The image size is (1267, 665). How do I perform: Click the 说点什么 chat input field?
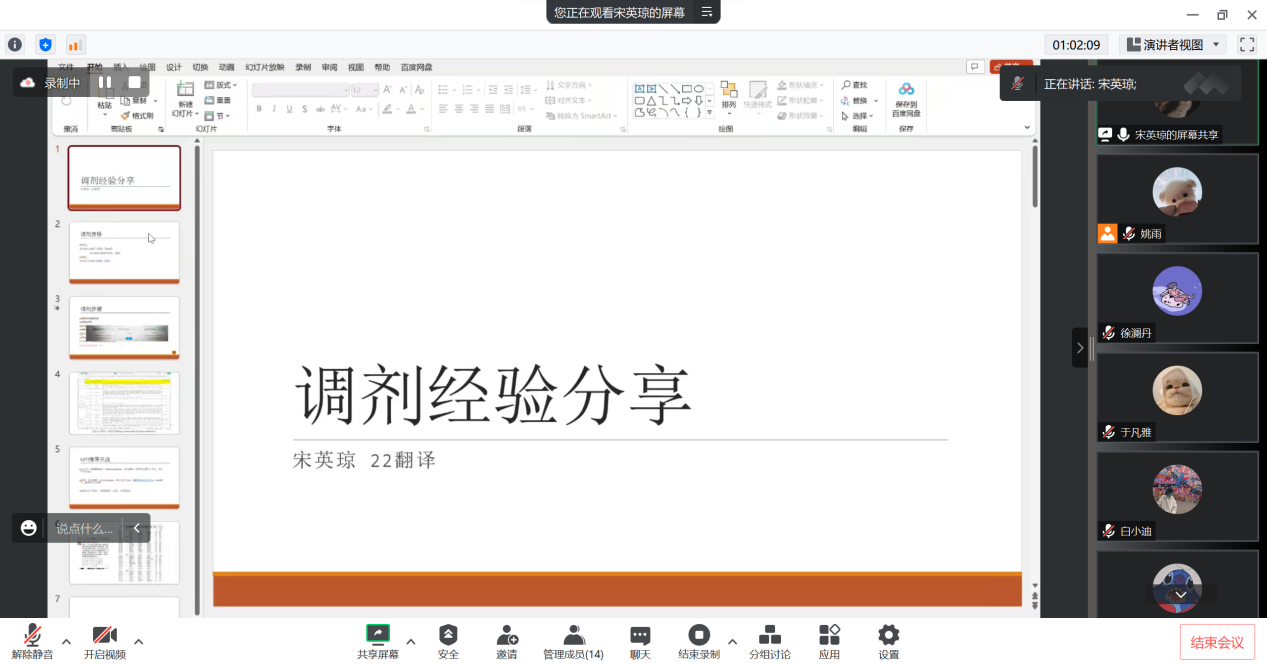click(x=84, y=528)
